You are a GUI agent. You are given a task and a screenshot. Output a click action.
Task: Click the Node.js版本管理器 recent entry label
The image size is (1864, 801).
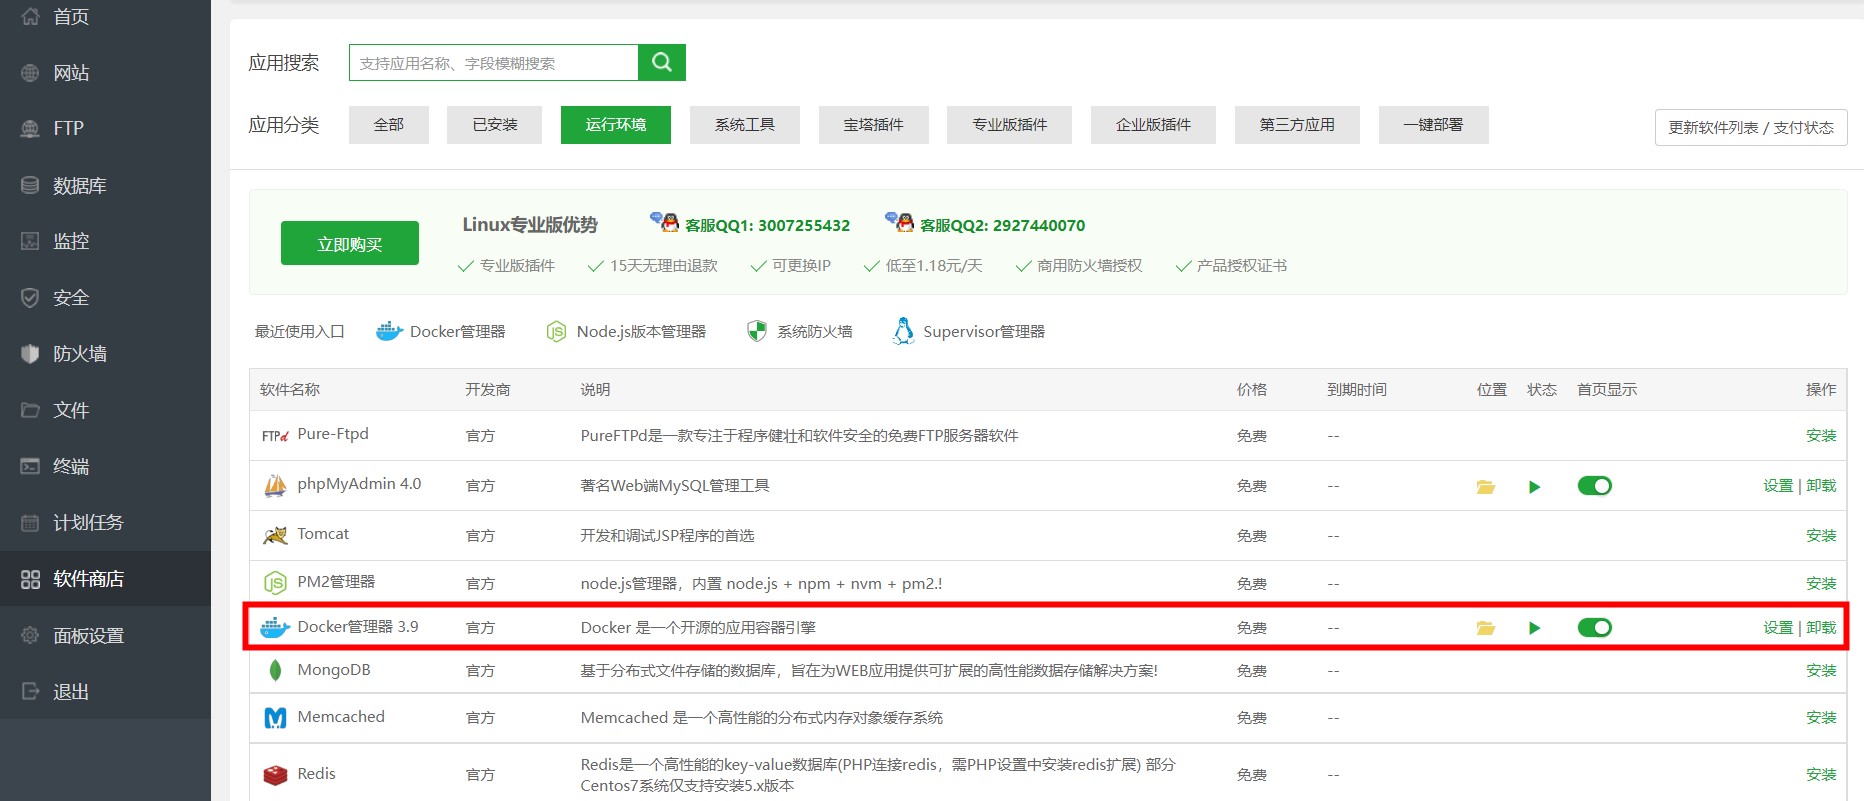pyautogui.click(x=641, y=332)
